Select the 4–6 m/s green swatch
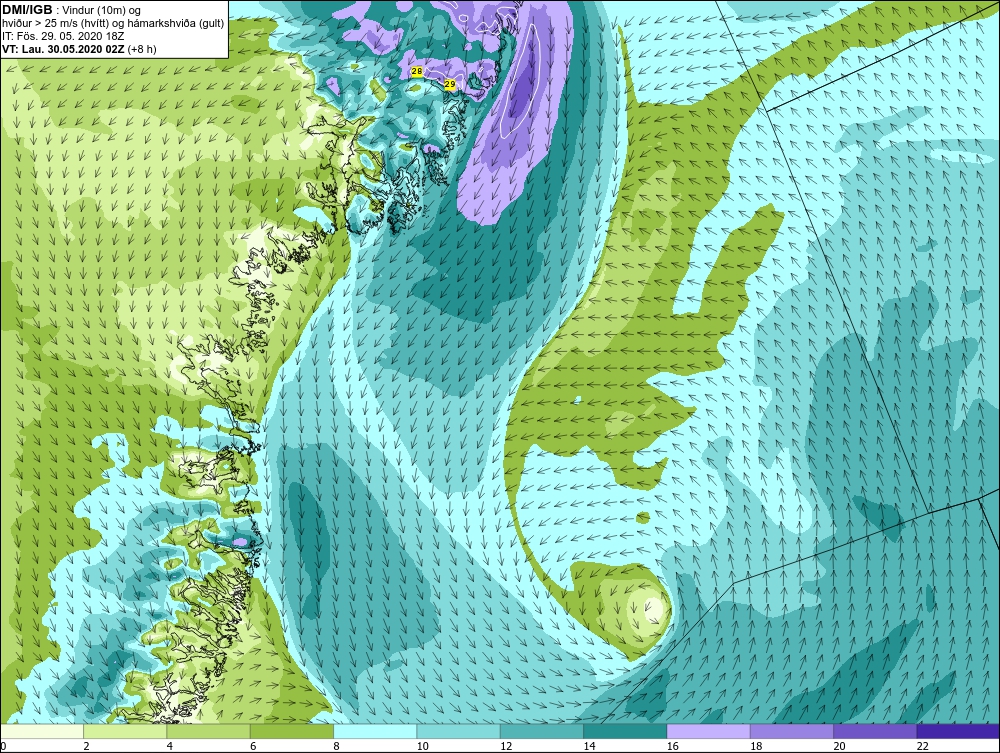The width and height of the screenshot is (1000, 753). [209, 731]
